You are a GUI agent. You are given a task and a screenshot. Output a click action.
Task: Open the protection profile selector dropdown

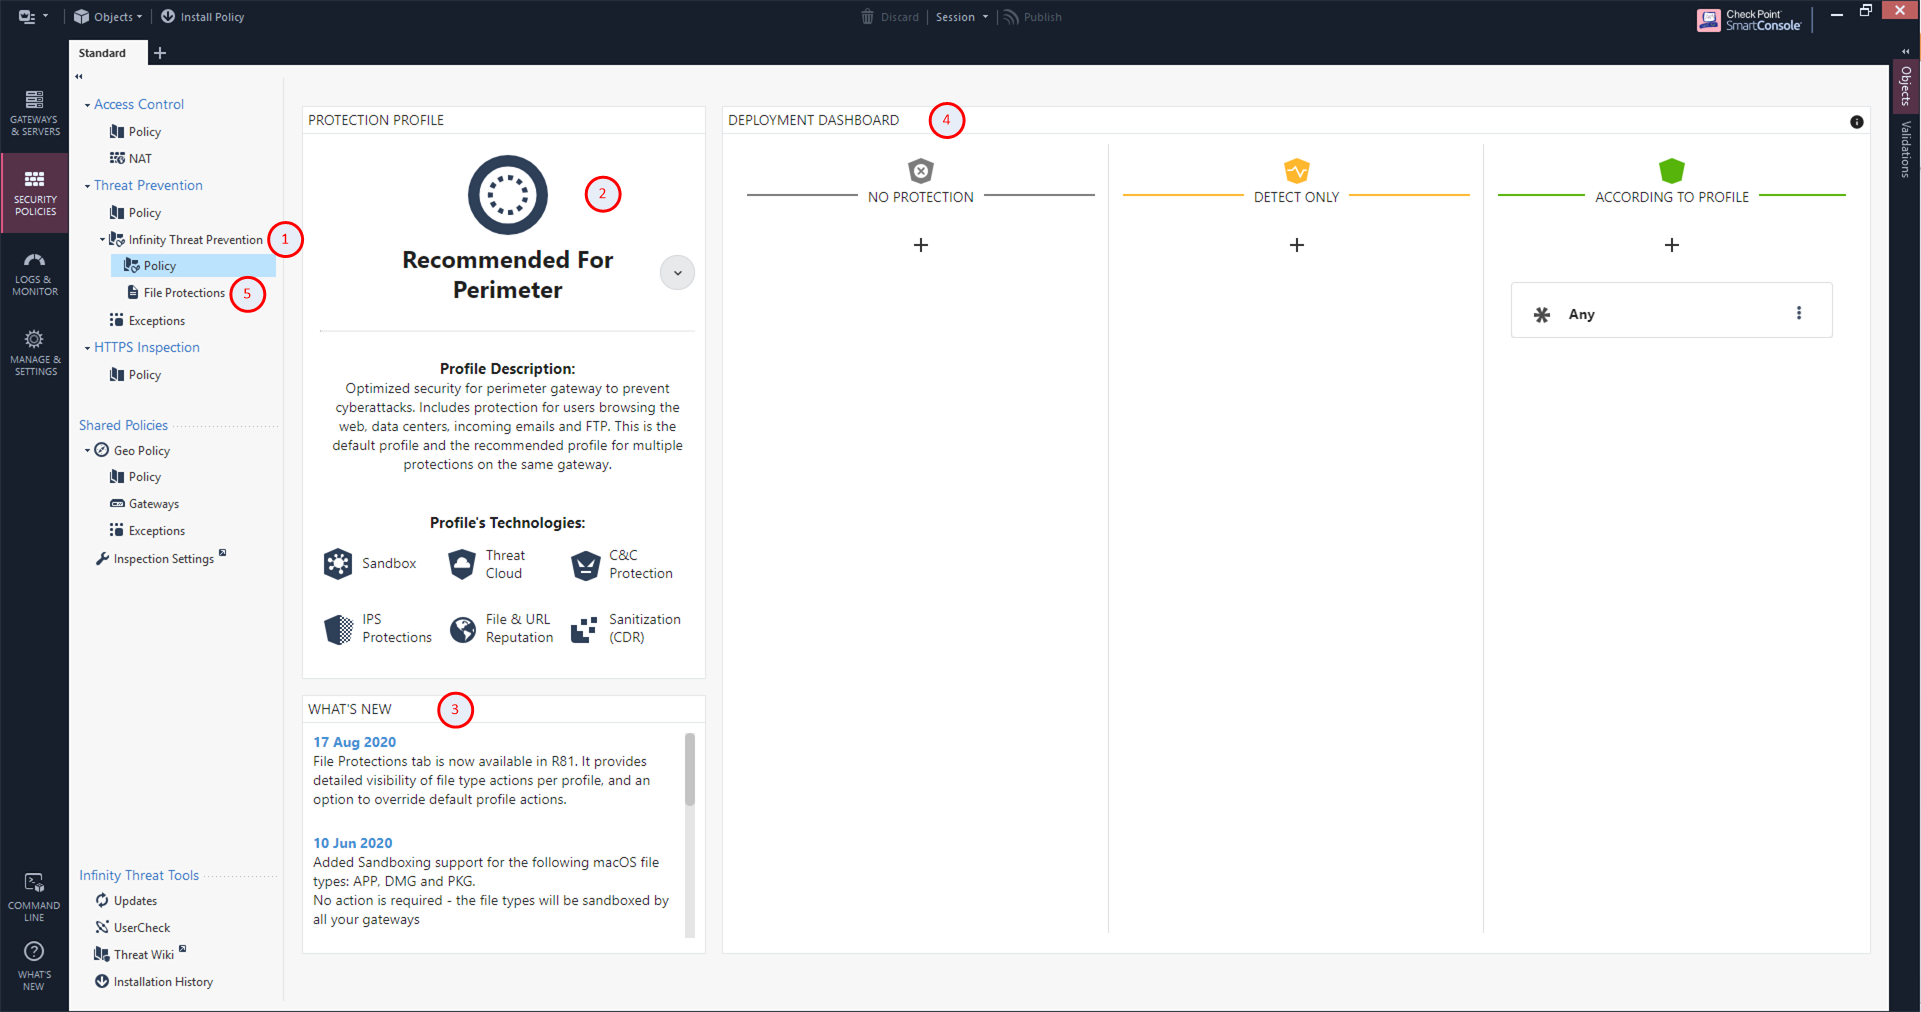click(677, 273)
